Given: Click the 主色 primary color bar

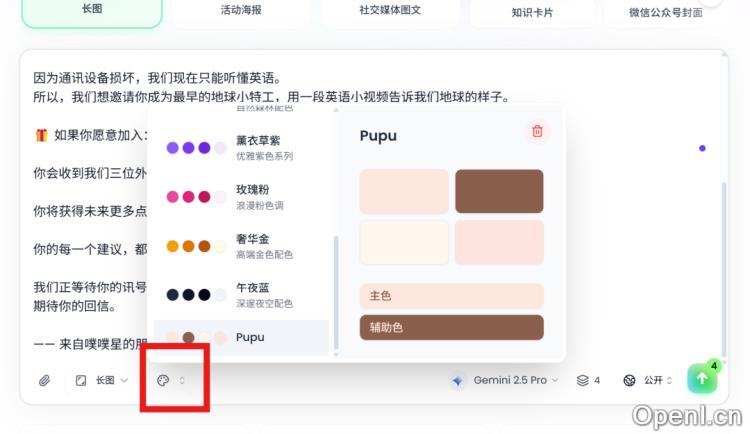Looking at the screenshot, I should pos(452,296).
